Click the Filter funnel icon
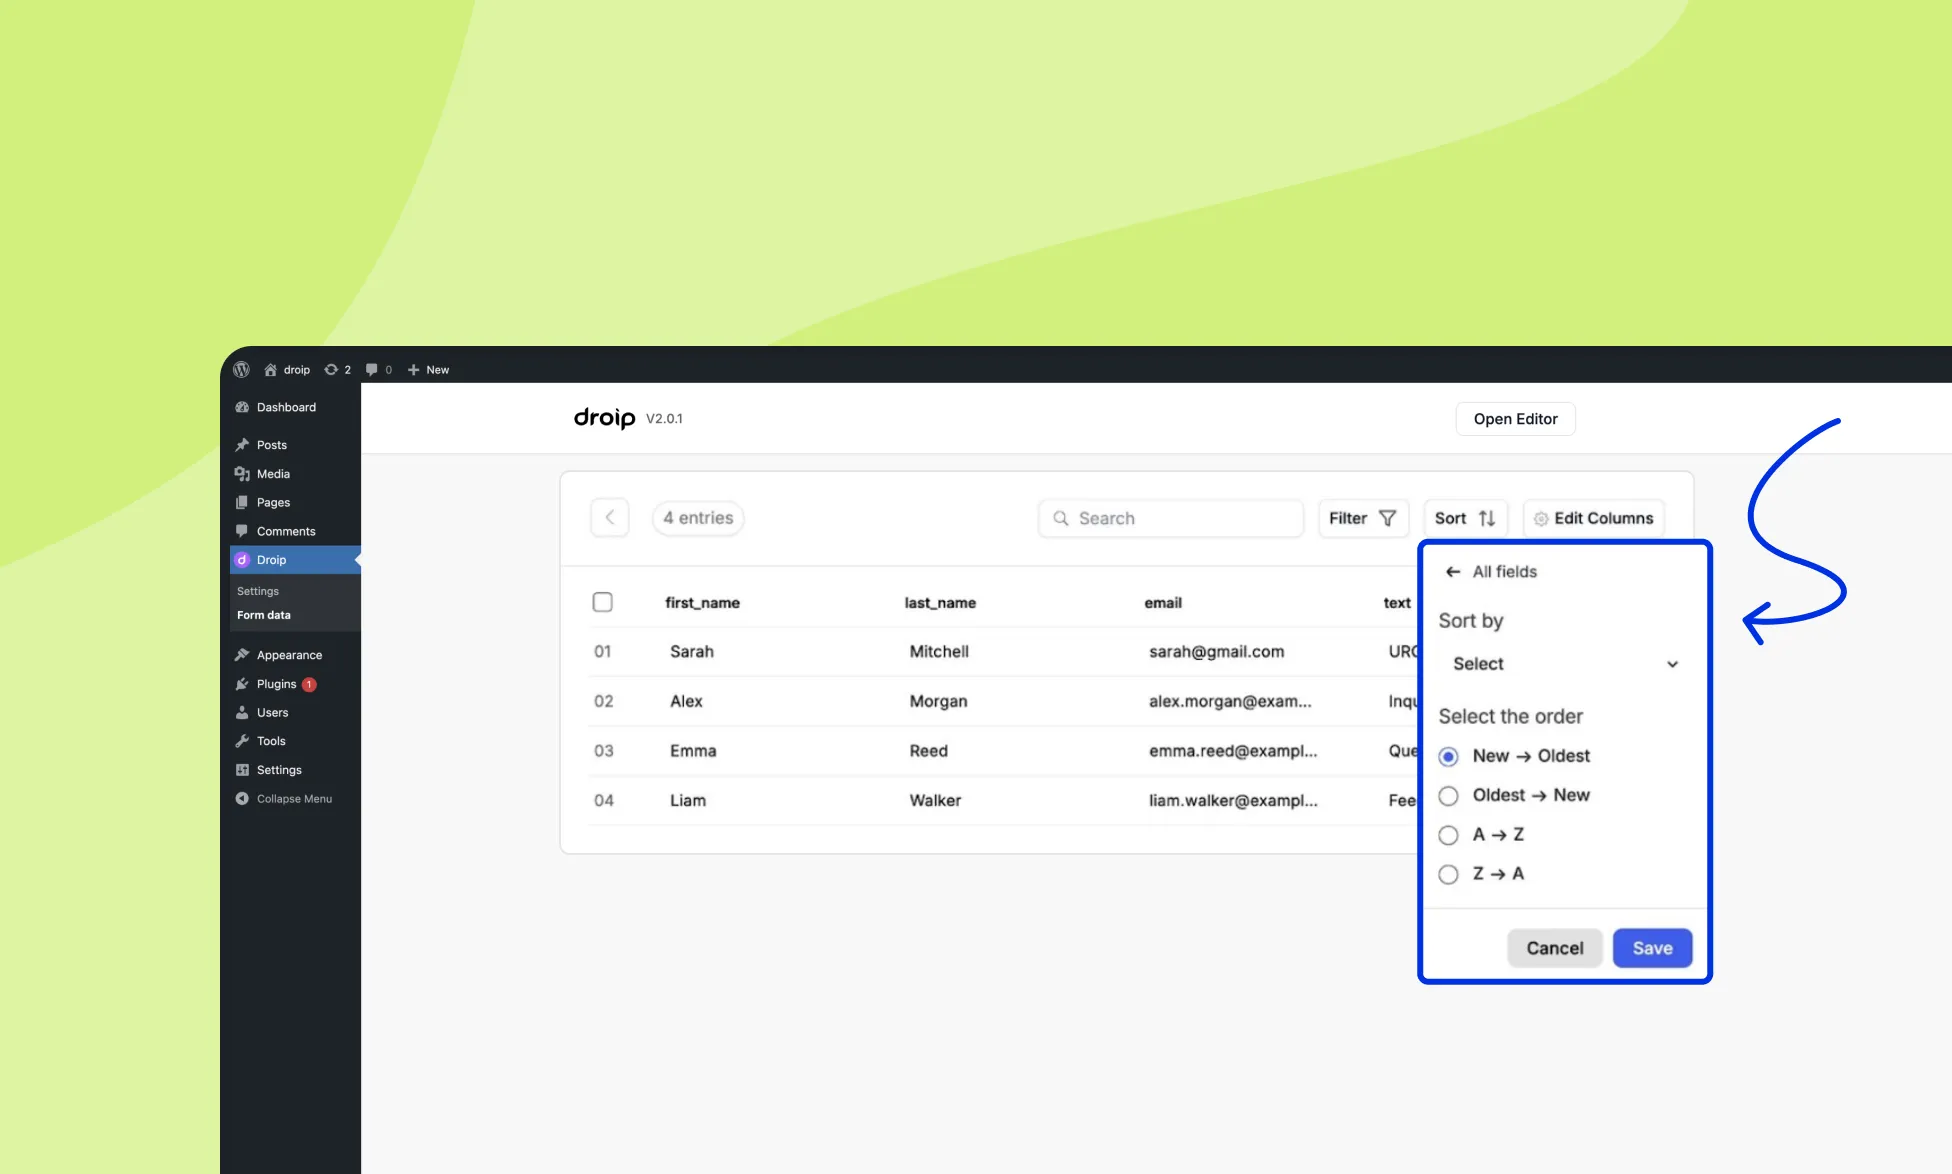 (x=1387, y=518)
